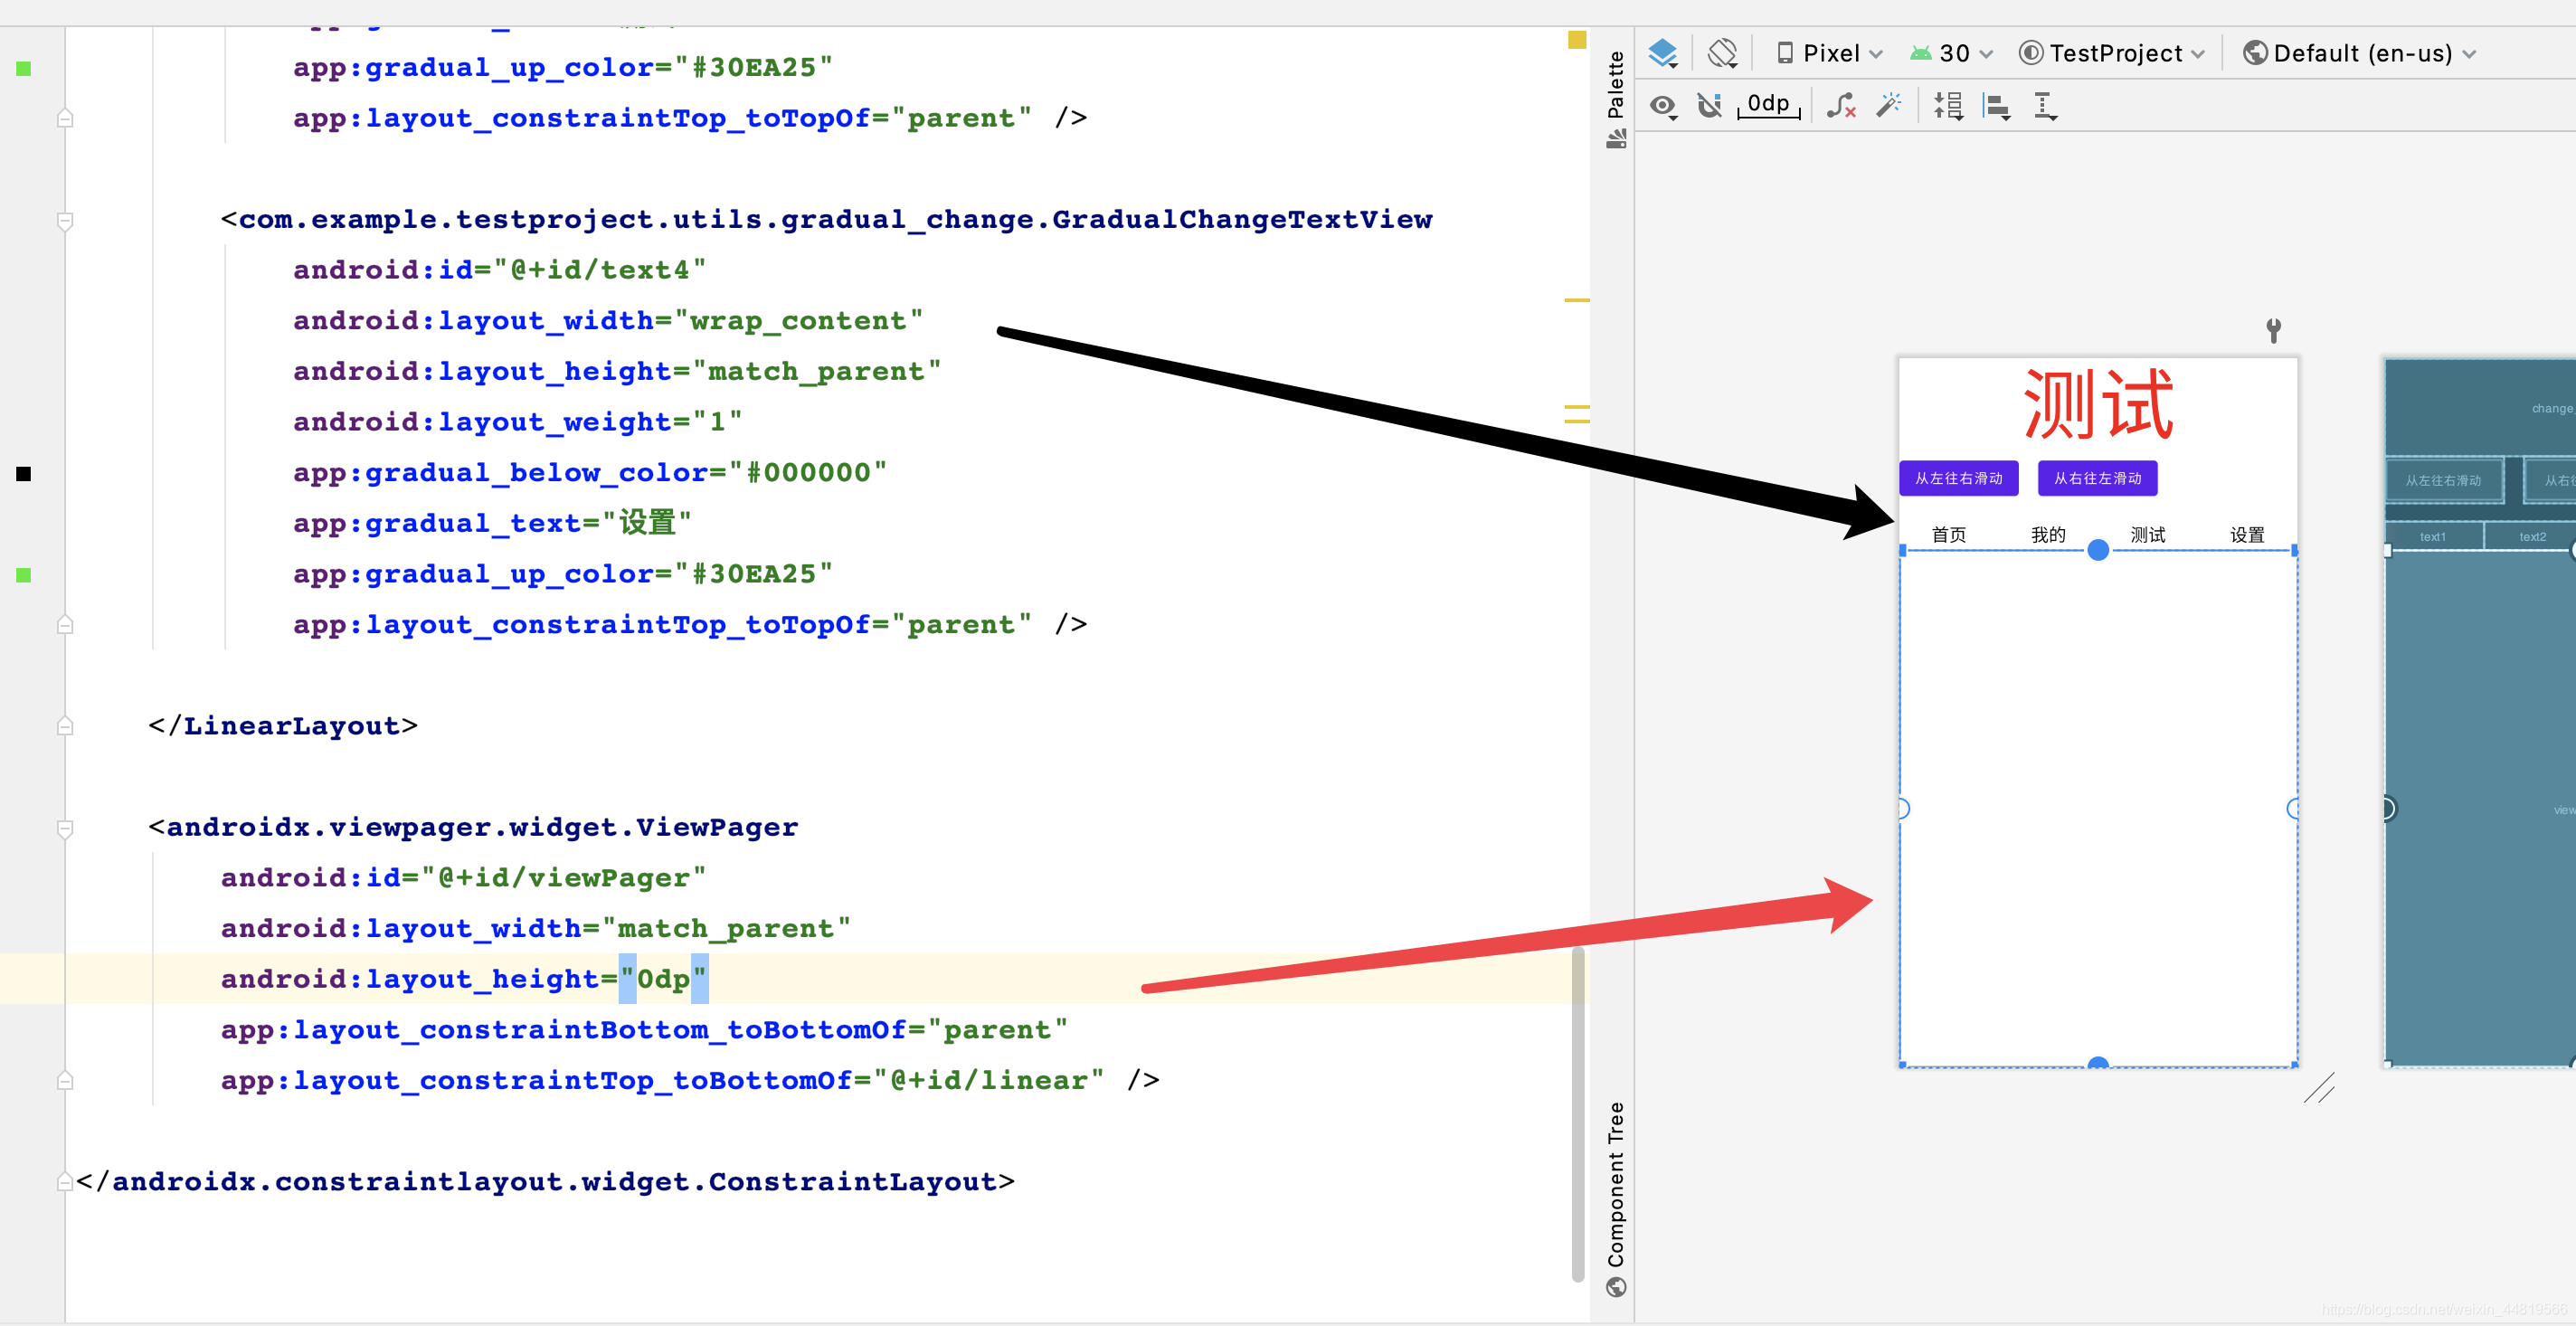Open the Guidelines tool menu
The width and height of the screenshot is (2576, 1326).
pos(2045,105)
